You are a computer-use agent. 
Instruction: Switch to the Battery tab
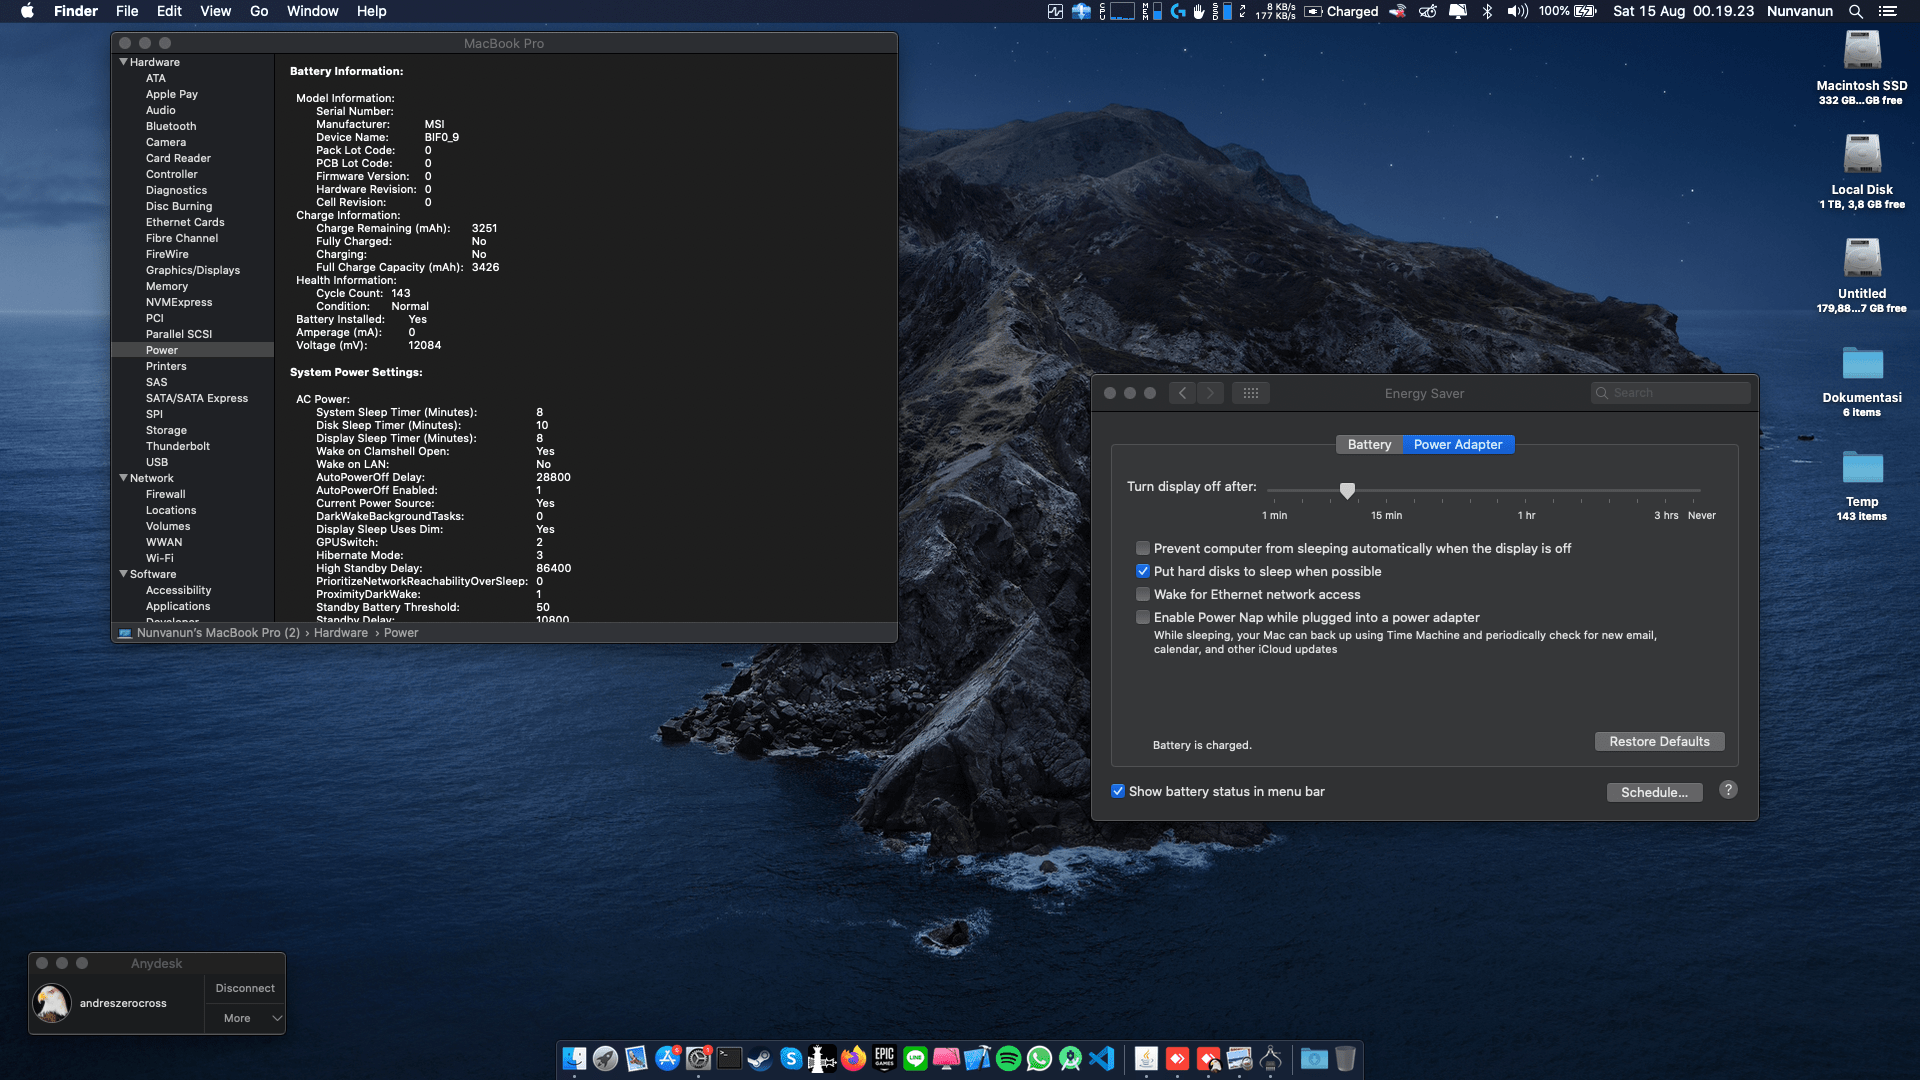pos(1369,444)
